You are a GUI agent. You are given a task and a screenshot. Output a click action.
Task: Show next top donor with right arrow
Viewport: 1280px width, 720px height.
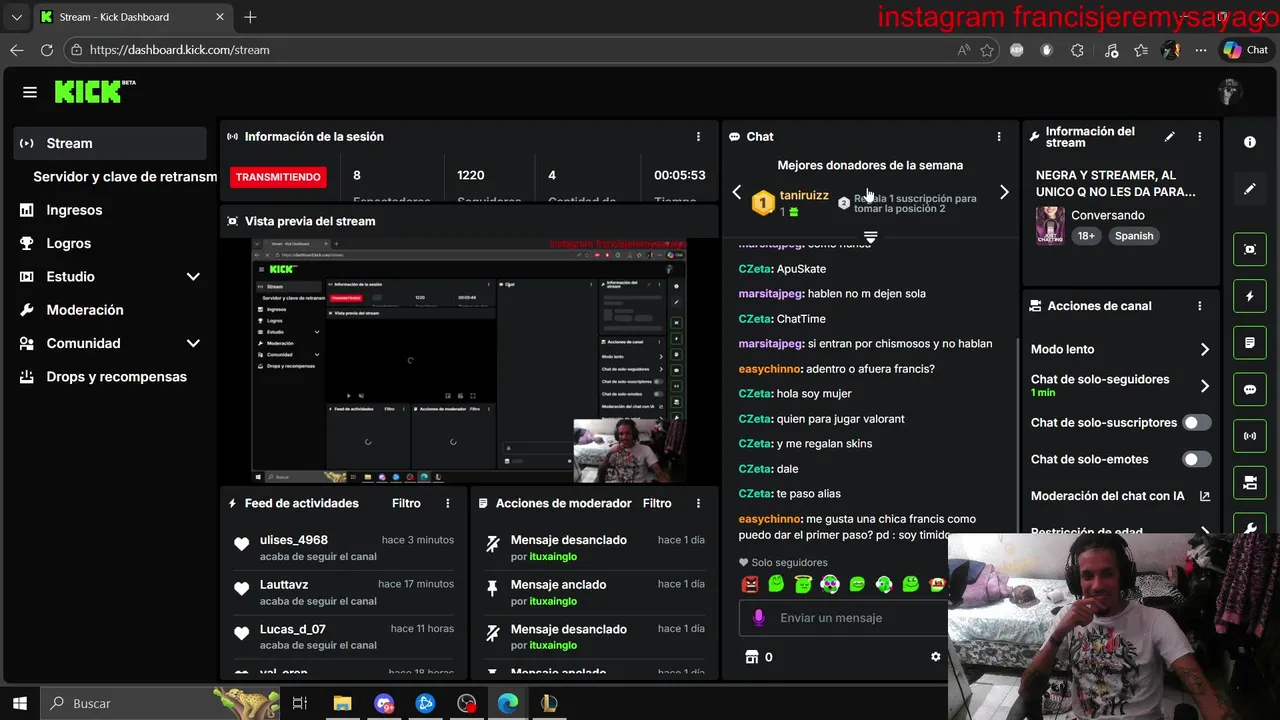click(x=1004, y=192)
